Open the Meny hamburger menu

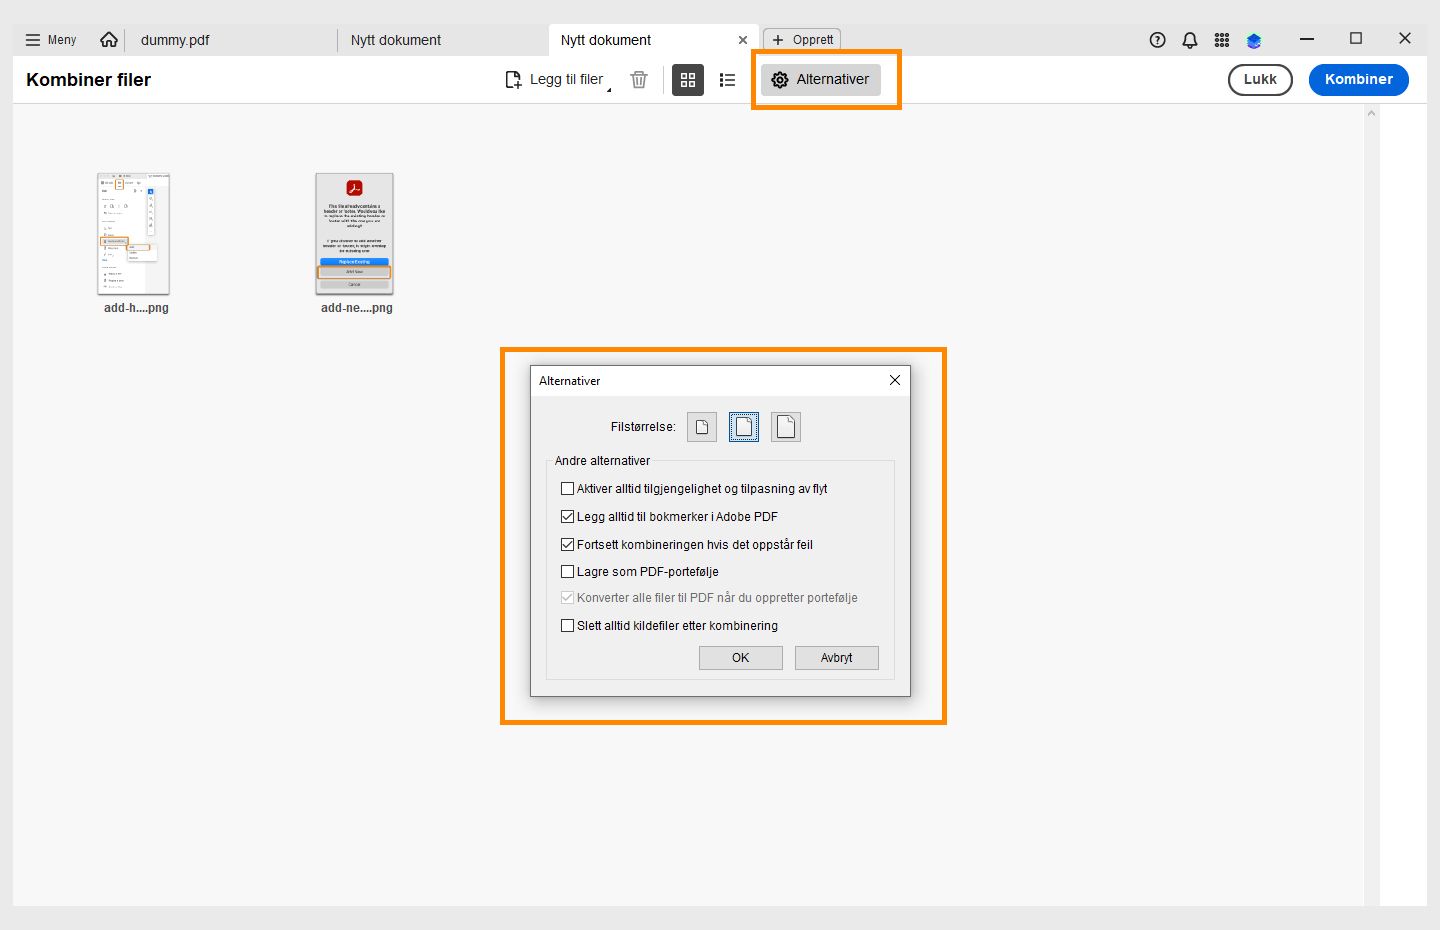click(x=50, y=40)
